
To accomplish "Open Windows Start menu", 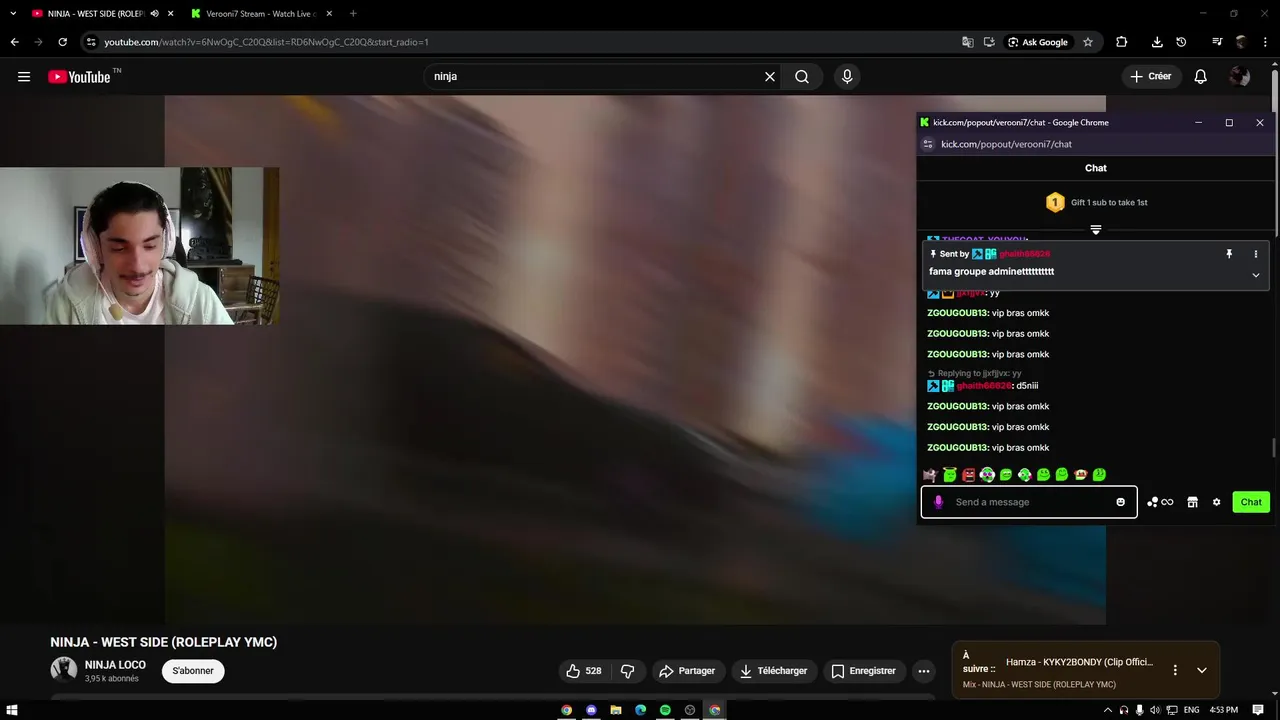I will coord(13,710).
